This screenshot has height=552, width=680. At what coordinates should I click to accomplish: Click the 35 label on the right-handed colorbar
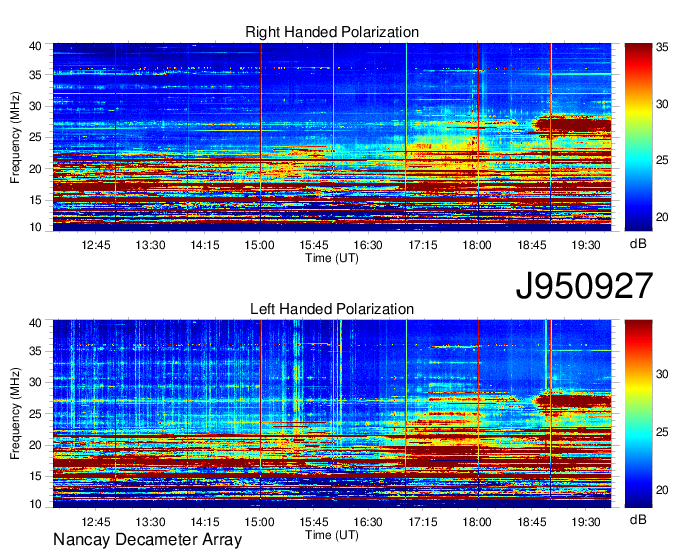click(x=662, y=48)
